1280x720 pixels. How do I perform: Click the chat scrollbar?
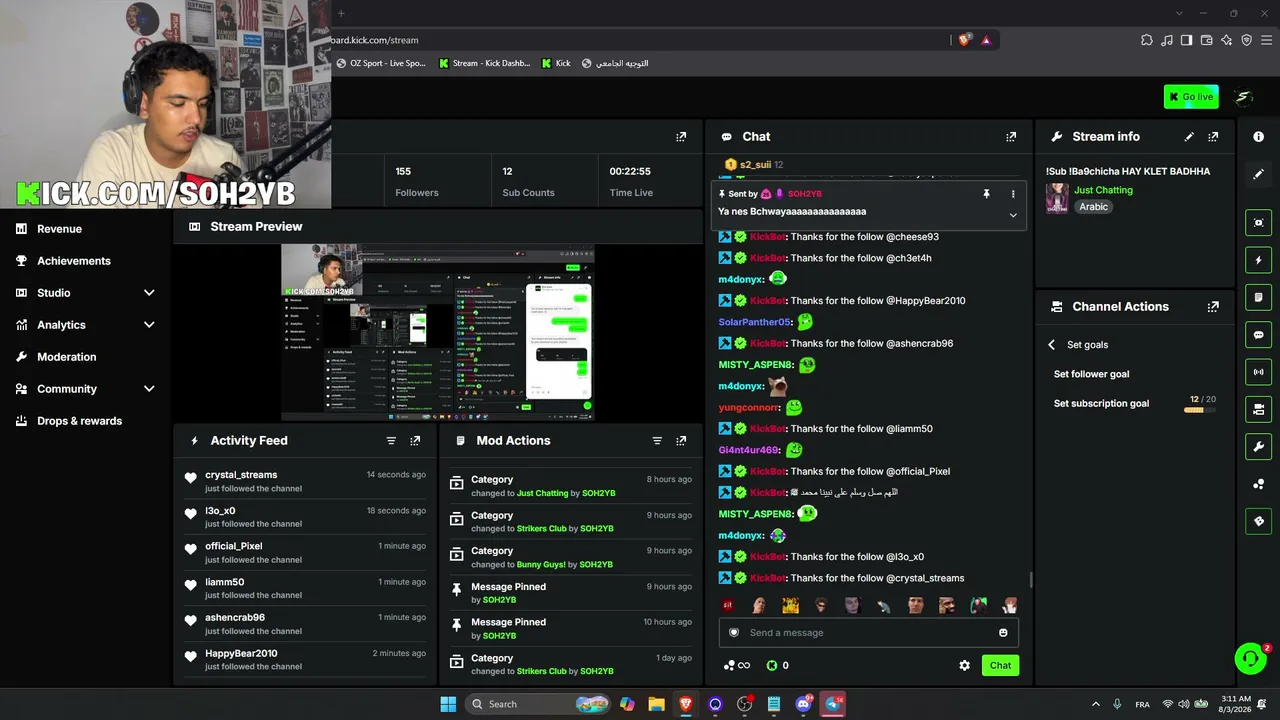1031,580
